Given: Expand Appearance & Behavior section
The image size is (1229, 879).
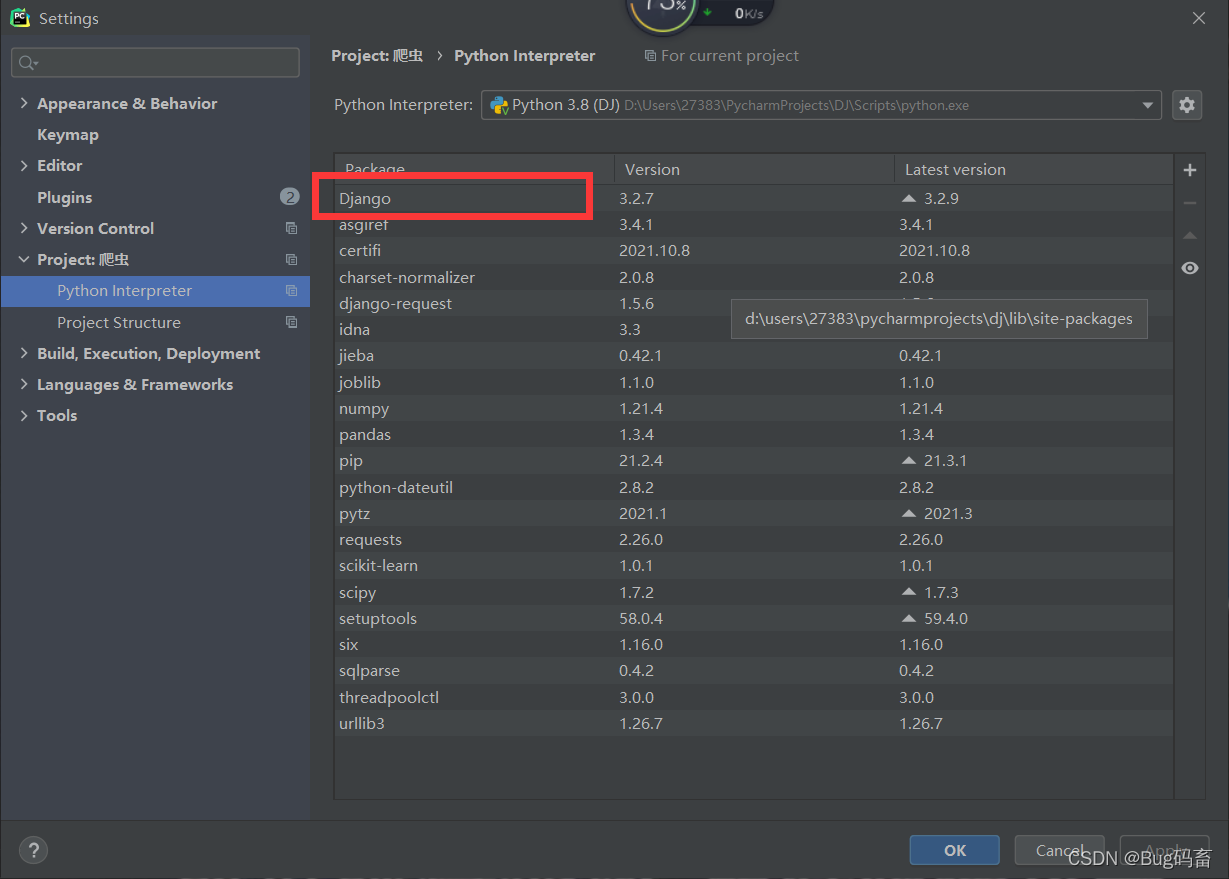Looking at the screenshot, I should (x=24, y=103).
